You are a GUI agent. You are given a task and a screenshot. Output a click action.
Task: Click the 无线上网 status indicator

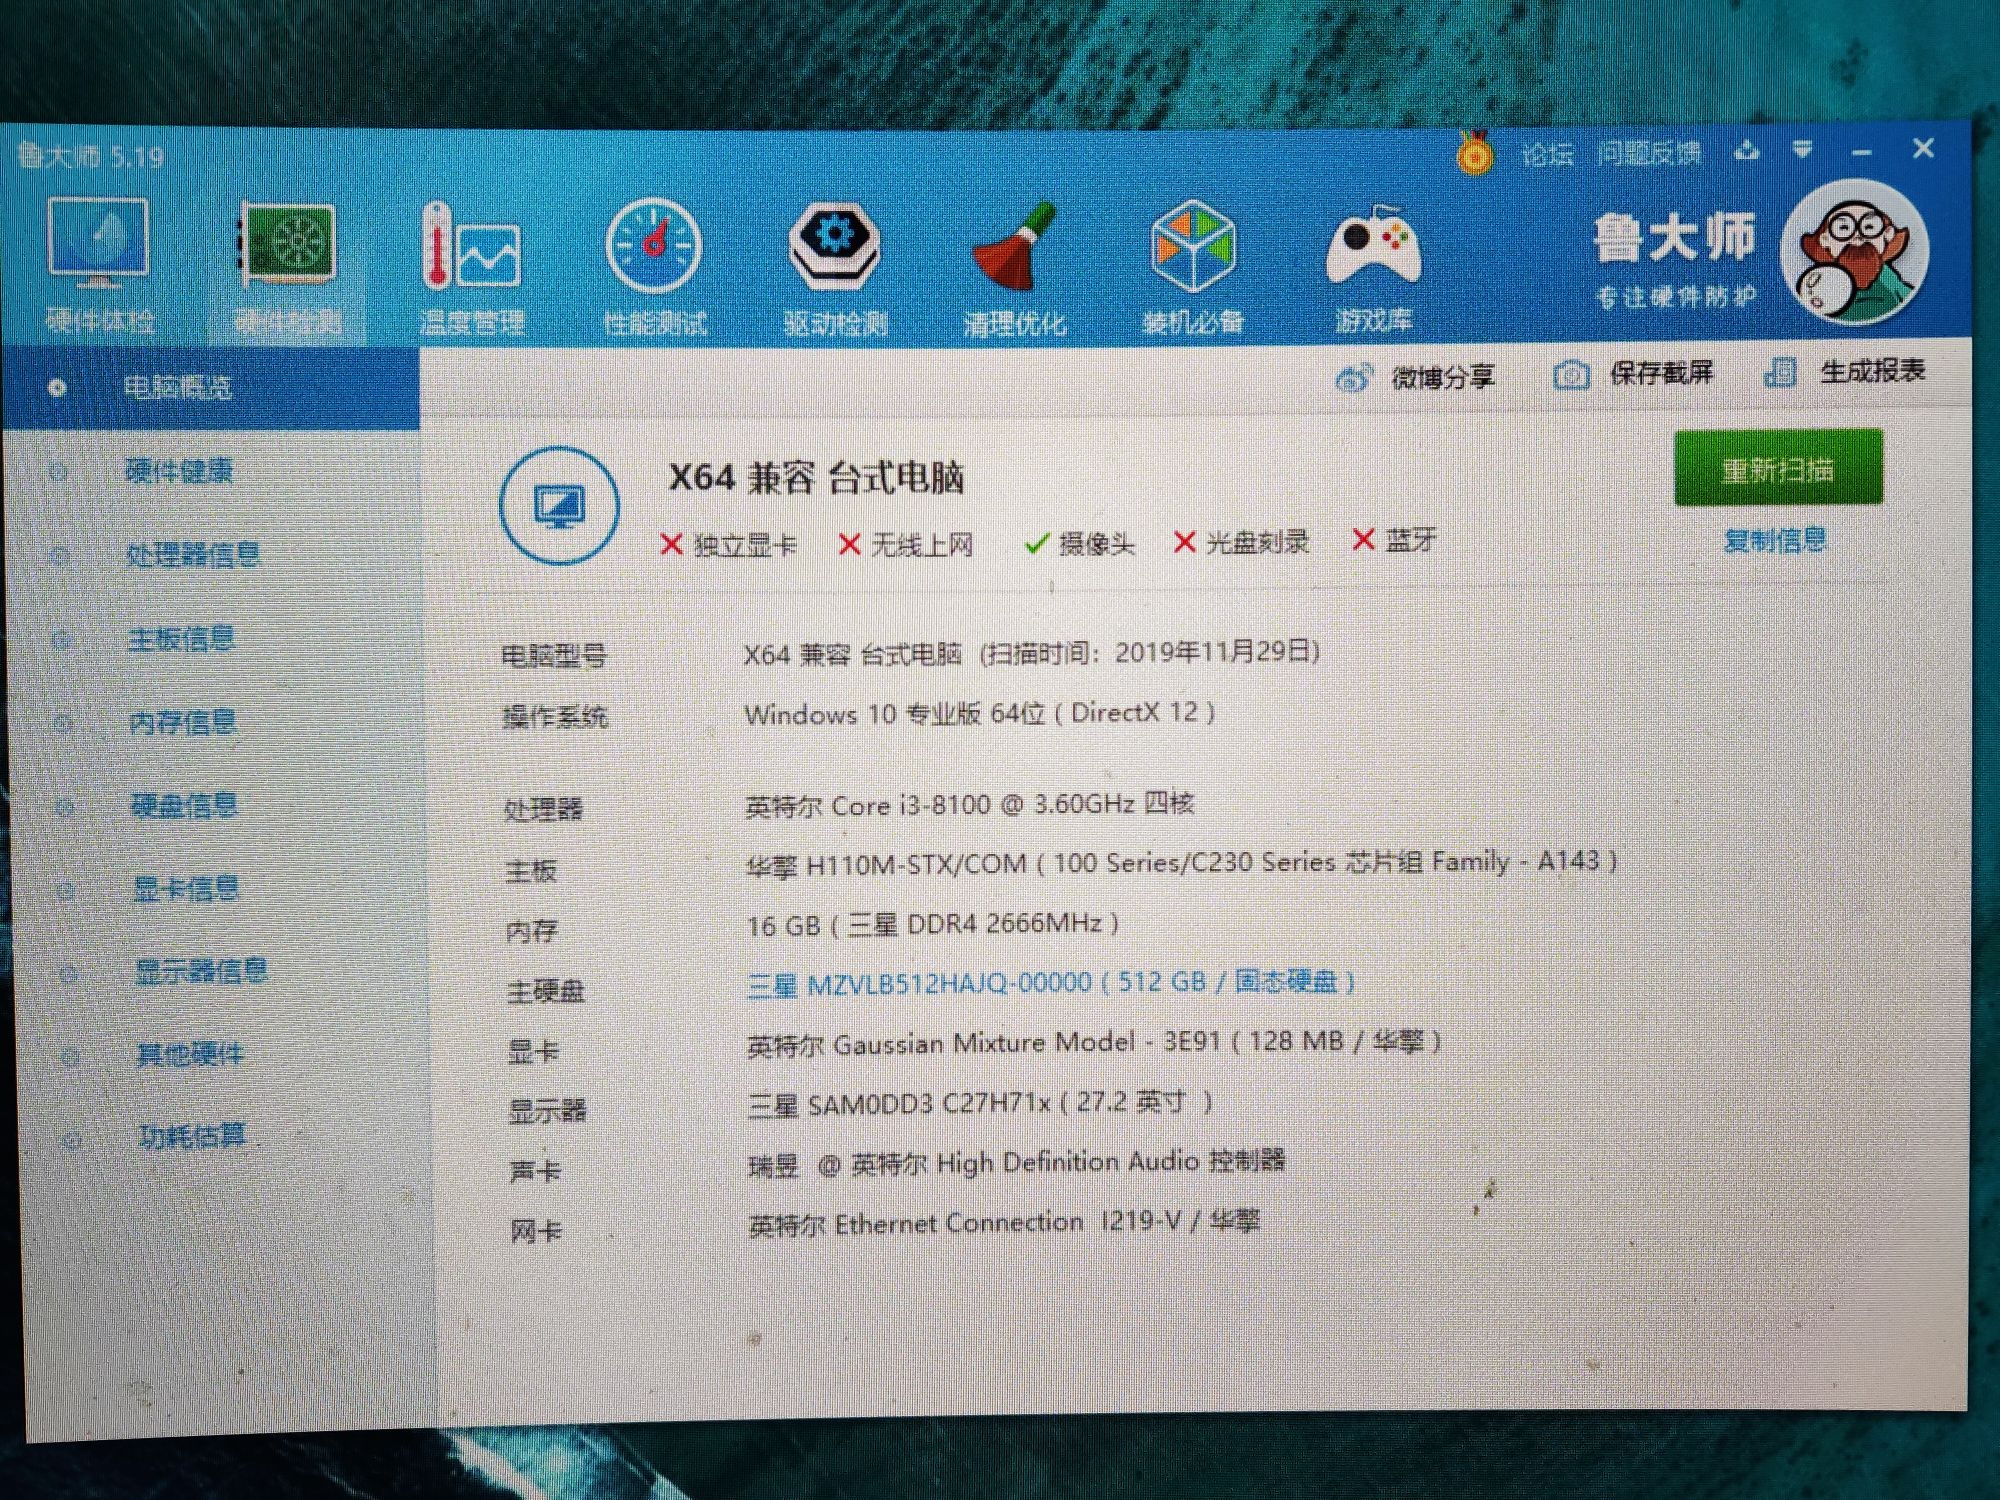click(x=906, y=545)
